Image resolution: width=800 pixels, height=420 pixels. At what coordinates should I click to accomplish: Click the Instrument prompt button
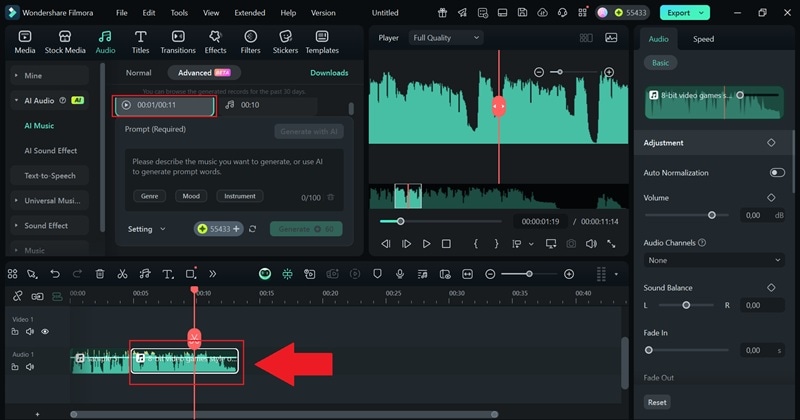(x=240, y=196)
